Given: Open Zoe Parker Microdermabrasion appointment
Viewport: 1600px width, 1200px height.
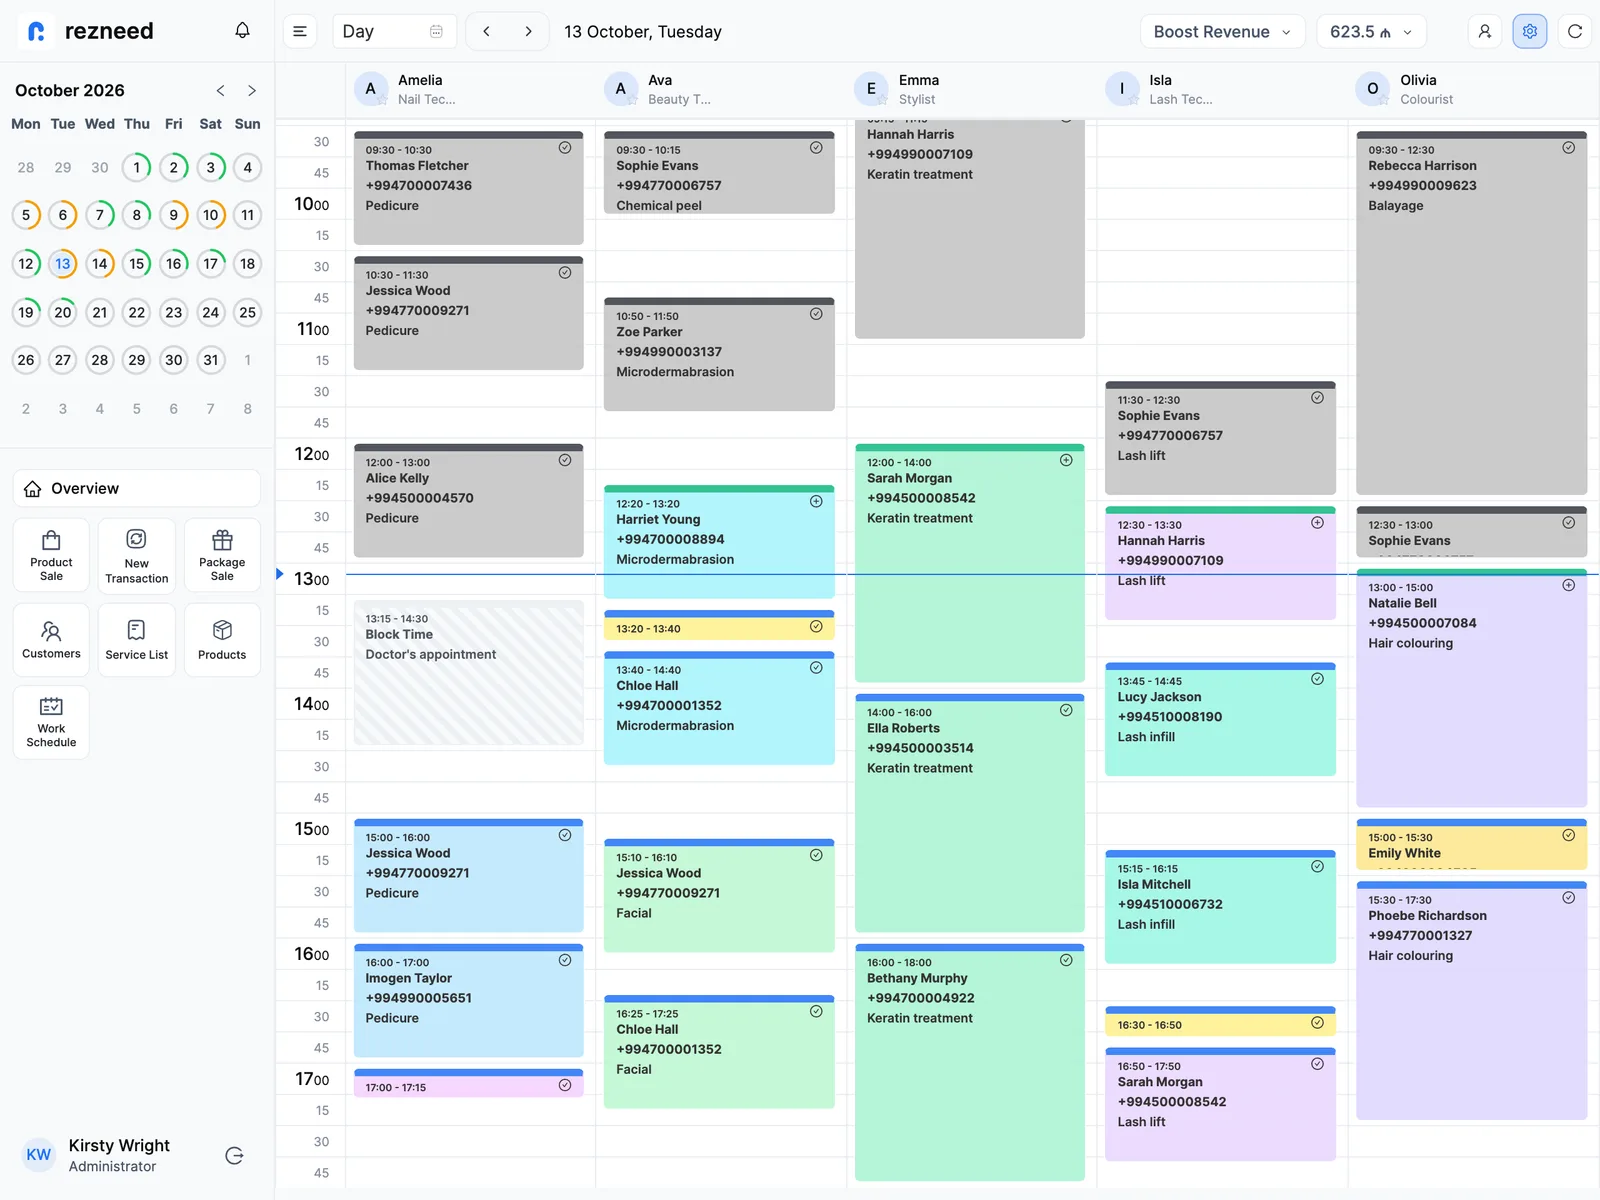Looking at the screenshot, I should point(720,354).
